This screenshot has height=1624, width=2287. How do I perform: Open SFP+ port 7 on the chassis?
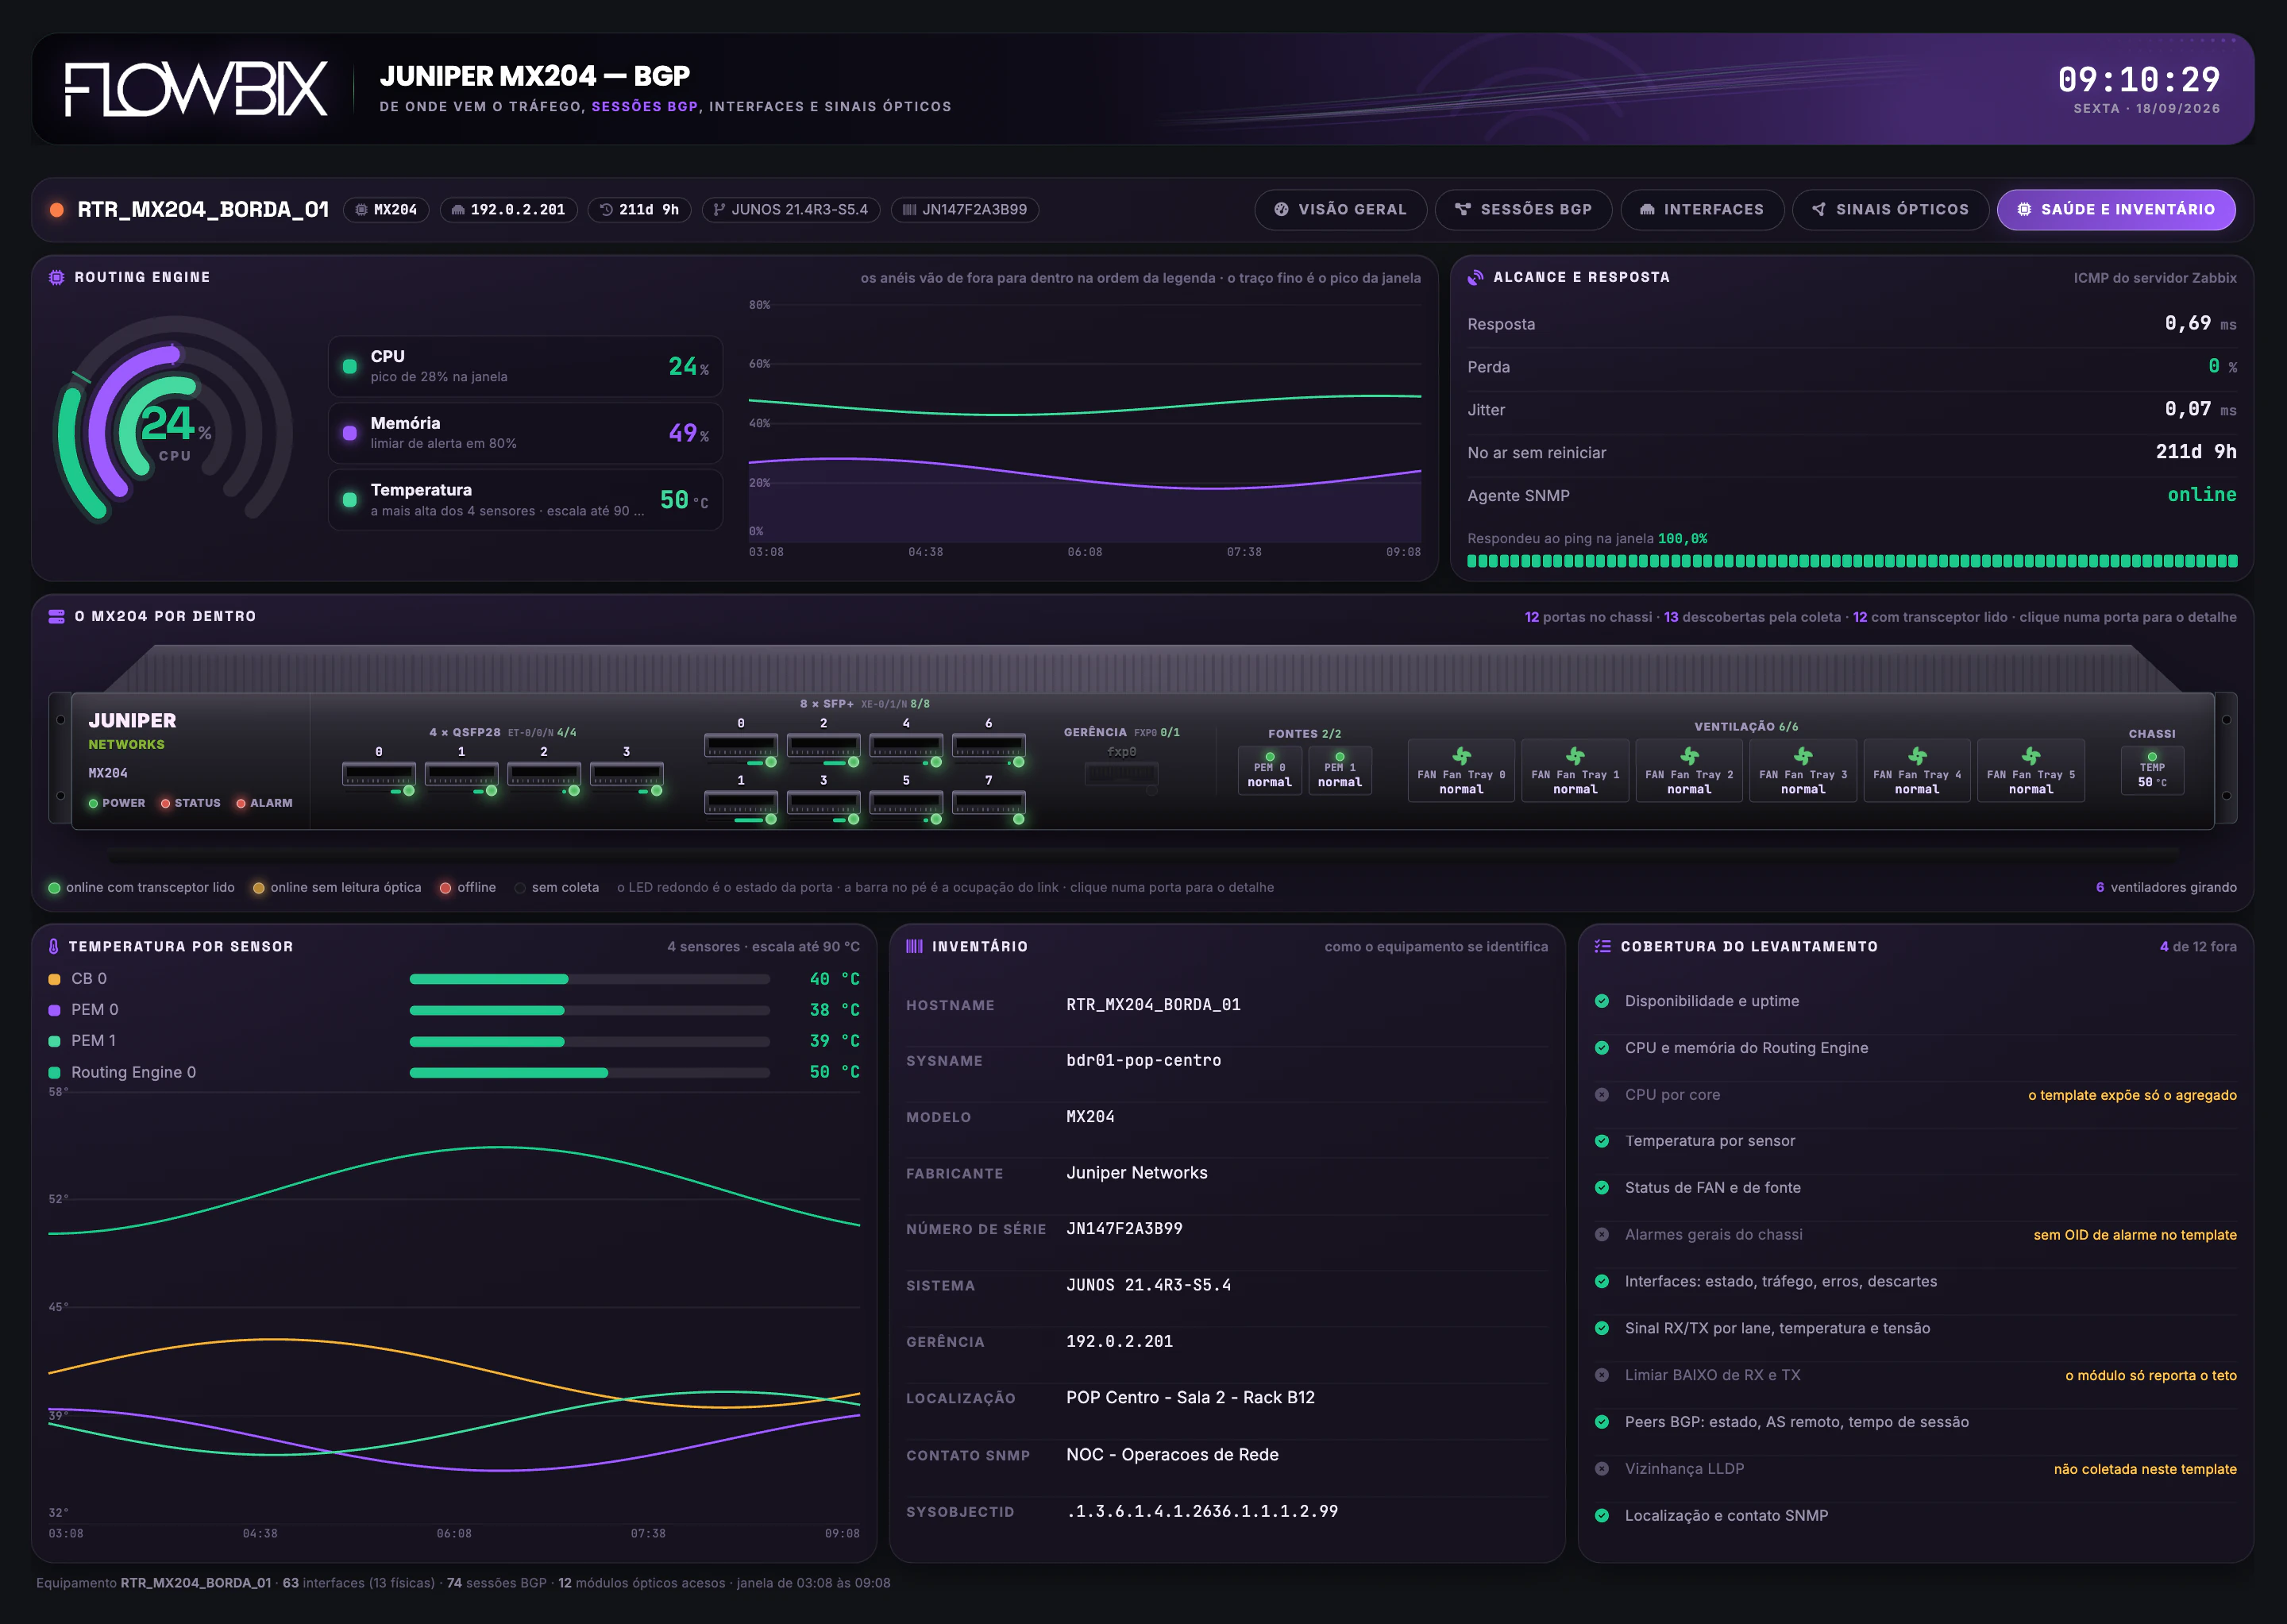(x=989, y=804)
